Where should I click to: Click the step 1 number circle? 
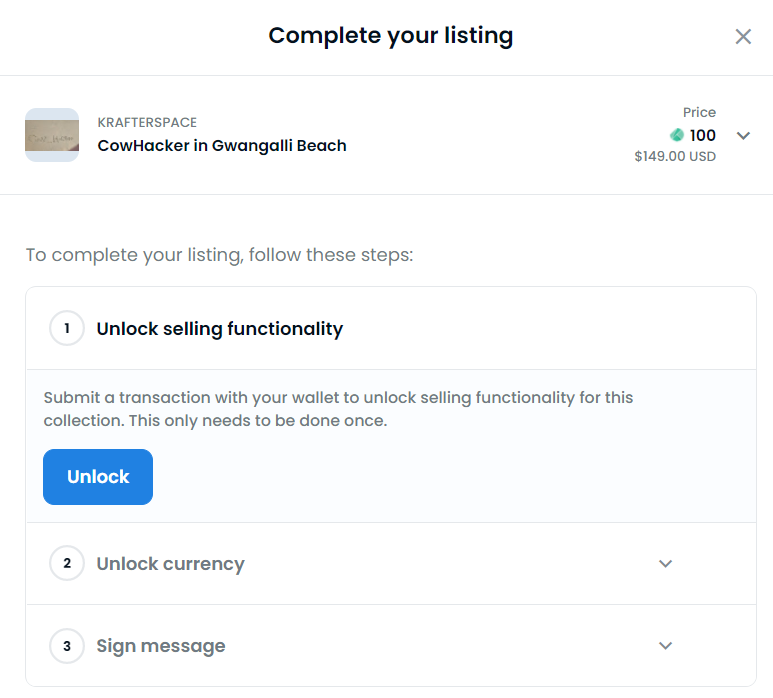pyautogui.click(x=67, y=328)
